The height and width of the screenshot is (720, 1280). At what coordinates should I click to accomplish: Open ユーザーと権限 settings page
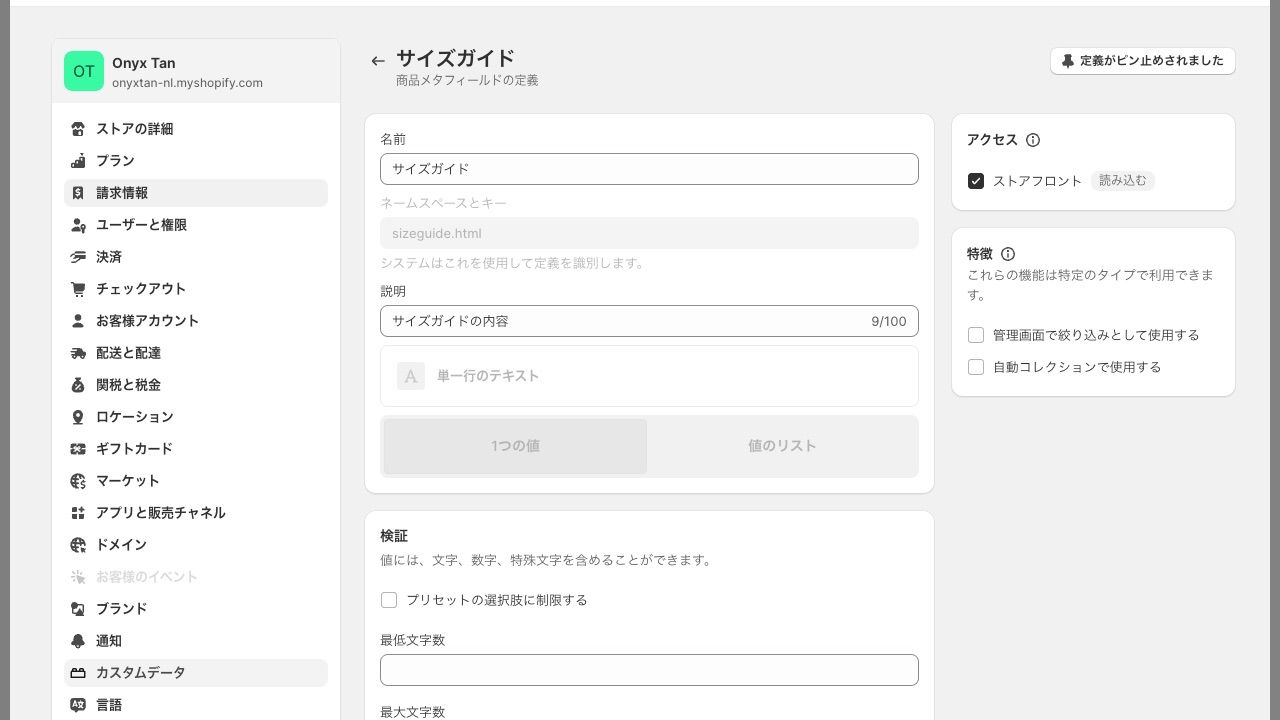[x=196, y=225]
